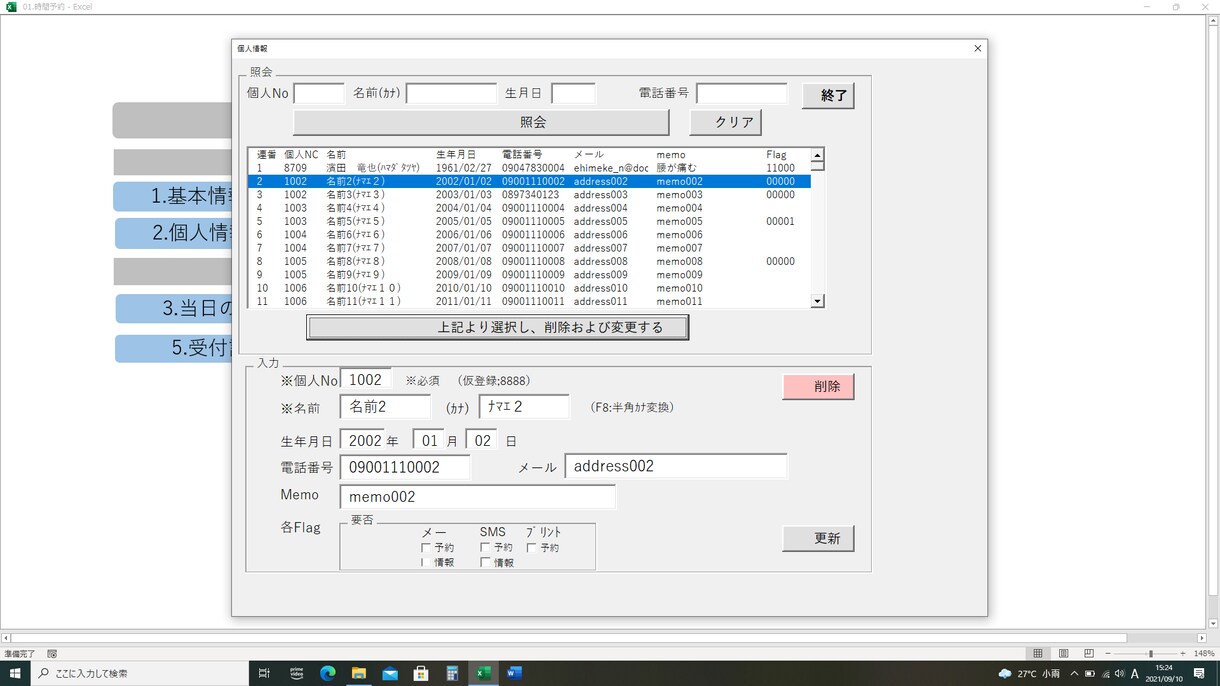Screen dimensions: 1220x686
Task: Check the SMS 予約 checkbox
Action: tap(485, 548)
